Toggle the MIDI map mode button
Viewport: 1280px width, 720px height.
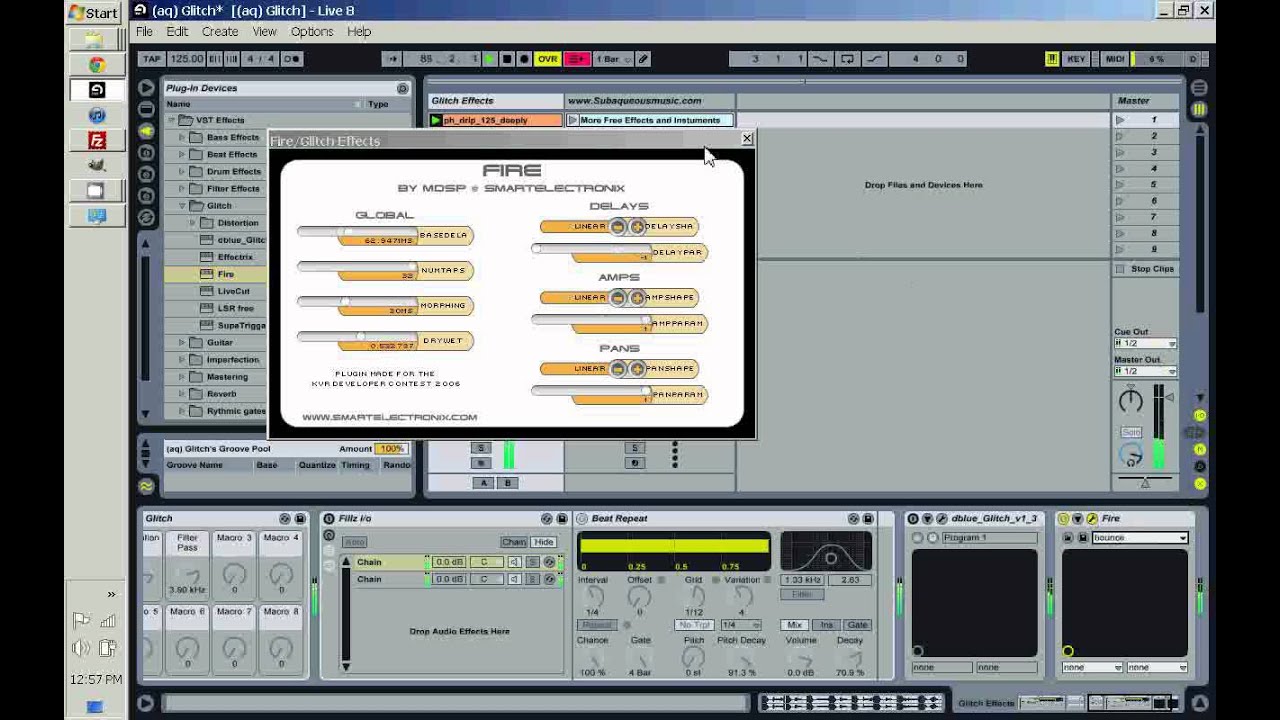pyautogui.click(x=1115, y=59)
